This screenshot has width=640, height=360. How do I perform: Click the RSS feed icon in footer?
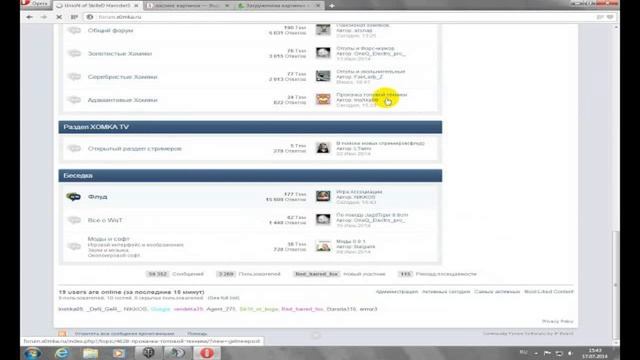tap(62, 333)
